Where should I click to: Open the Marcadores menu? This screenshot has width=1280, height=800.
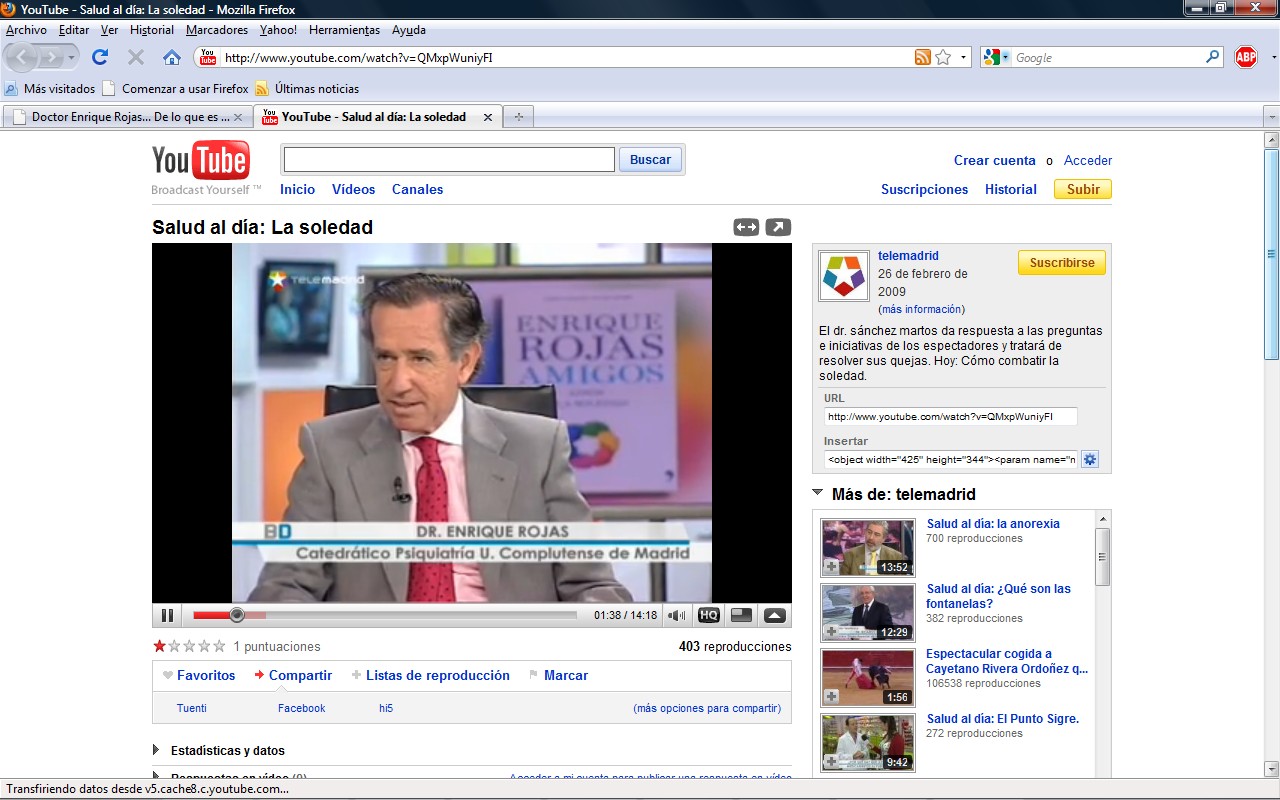point(216,30)
